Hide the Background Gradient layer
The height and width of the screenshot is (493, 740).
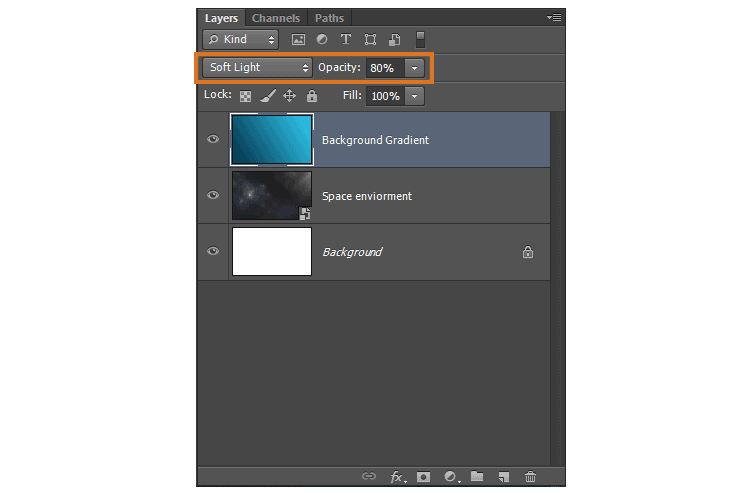(213, 139)
